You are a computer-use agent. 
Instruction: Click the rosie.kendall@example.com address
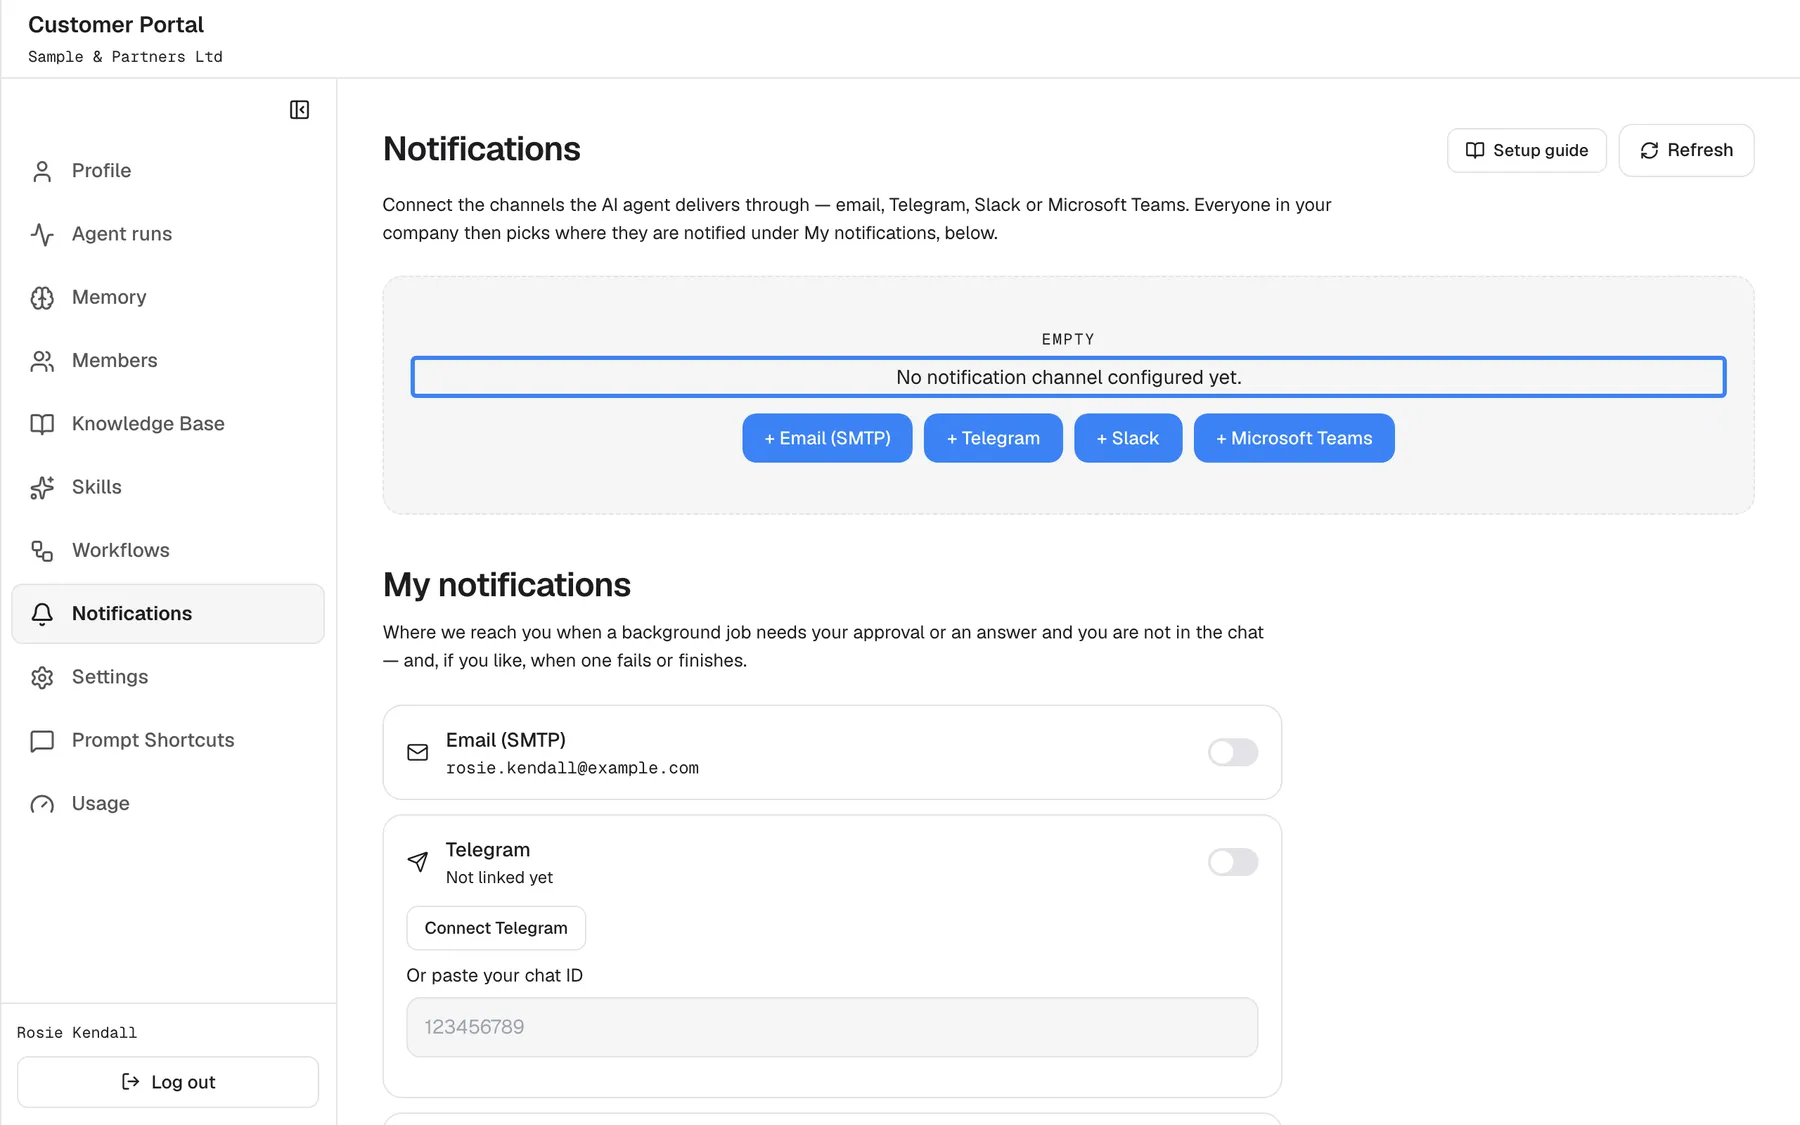pyautogui.click(x=572, y=768)
